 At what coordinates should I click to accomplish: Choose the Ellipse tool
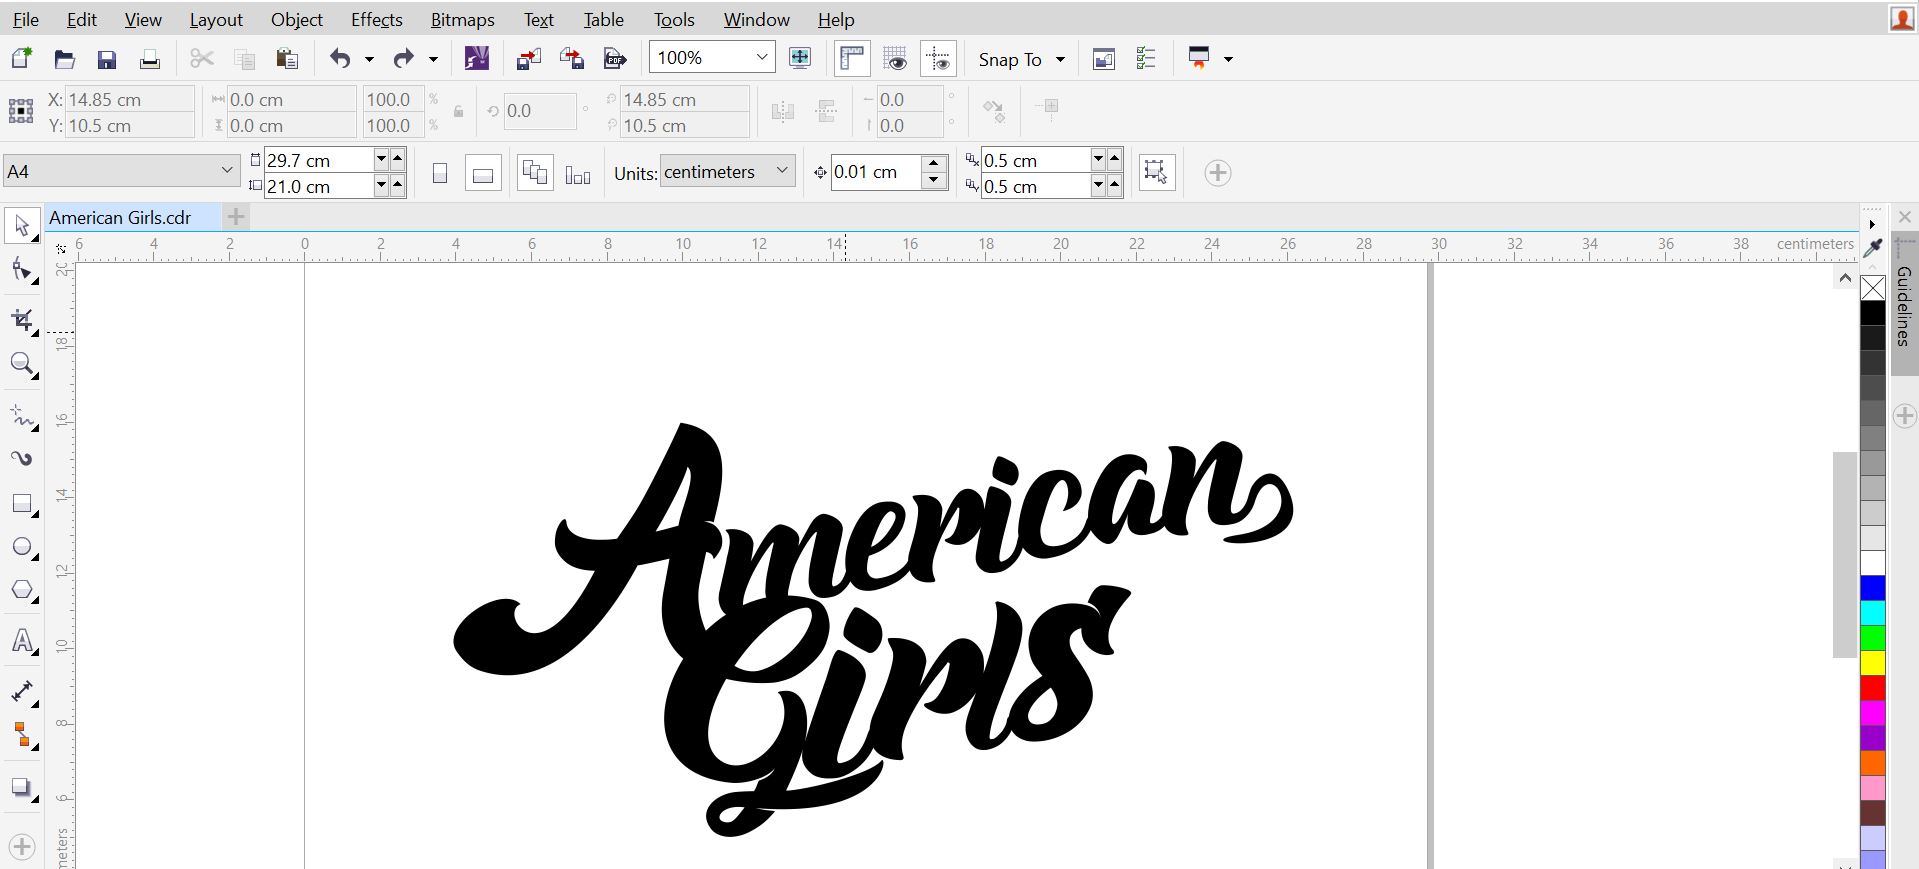[x=22, y=547]
